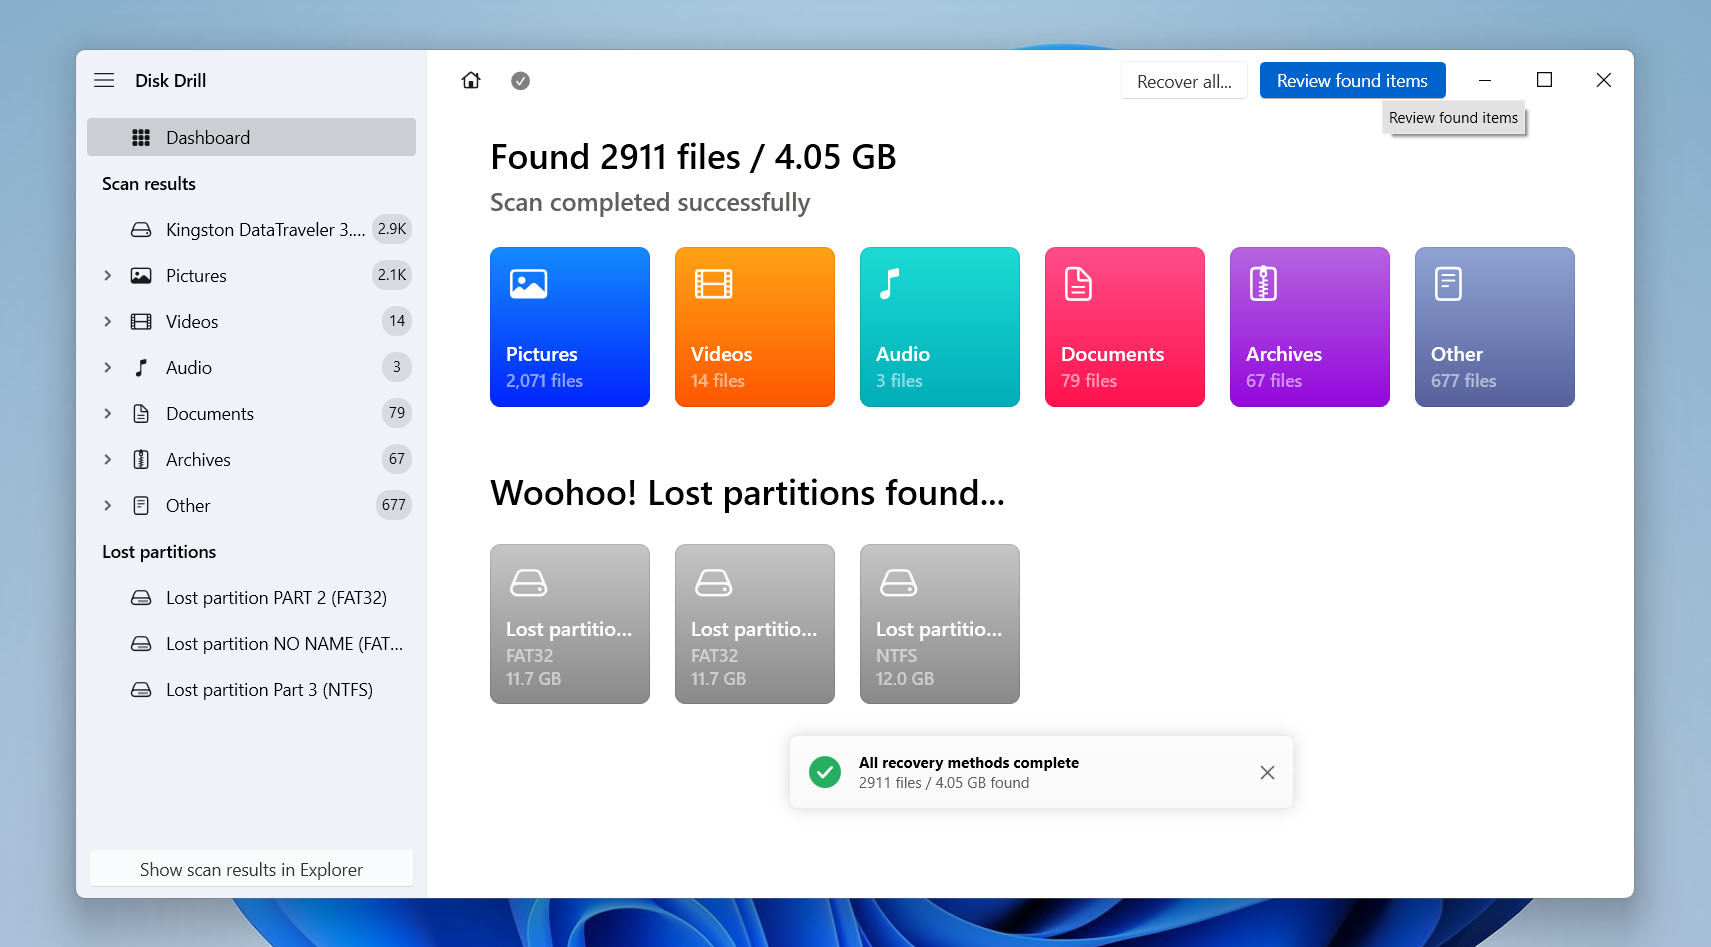This screenshot has height=947, width=1711.
Task: Click the Lost partitions section label
Action: [x=159, y=552]
